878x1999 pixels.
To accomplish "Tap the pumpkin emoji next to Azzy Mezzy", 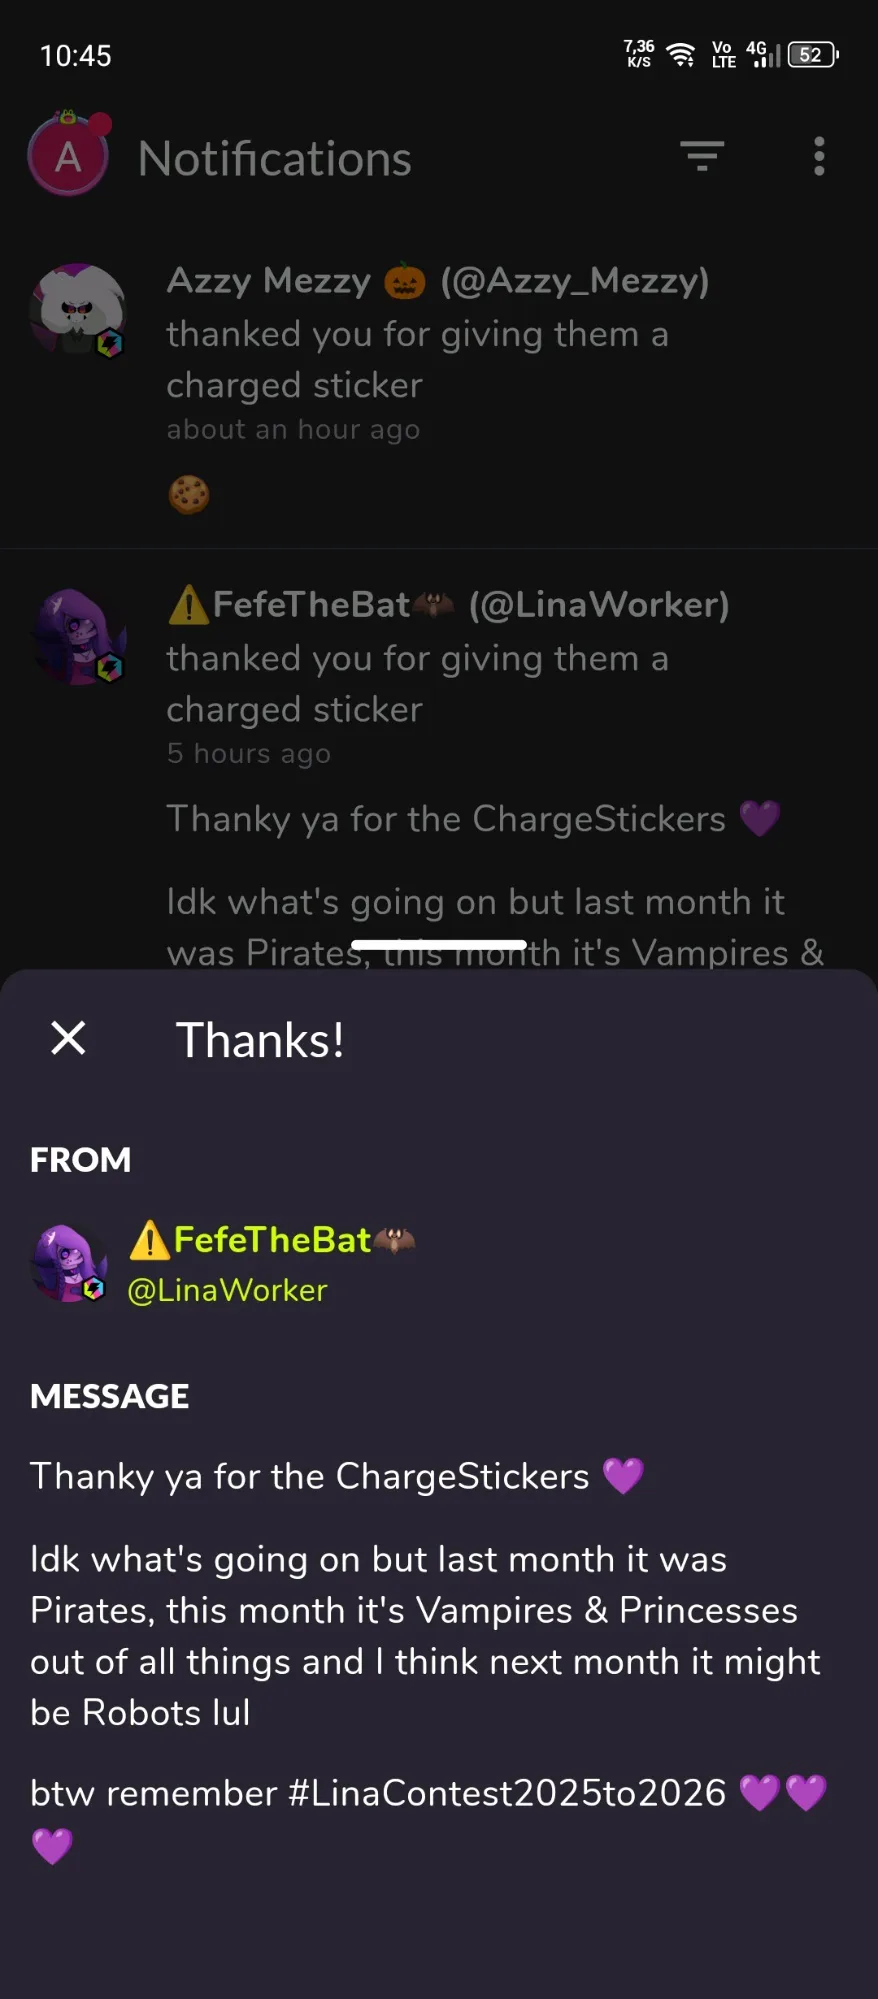I will (405, 281).
